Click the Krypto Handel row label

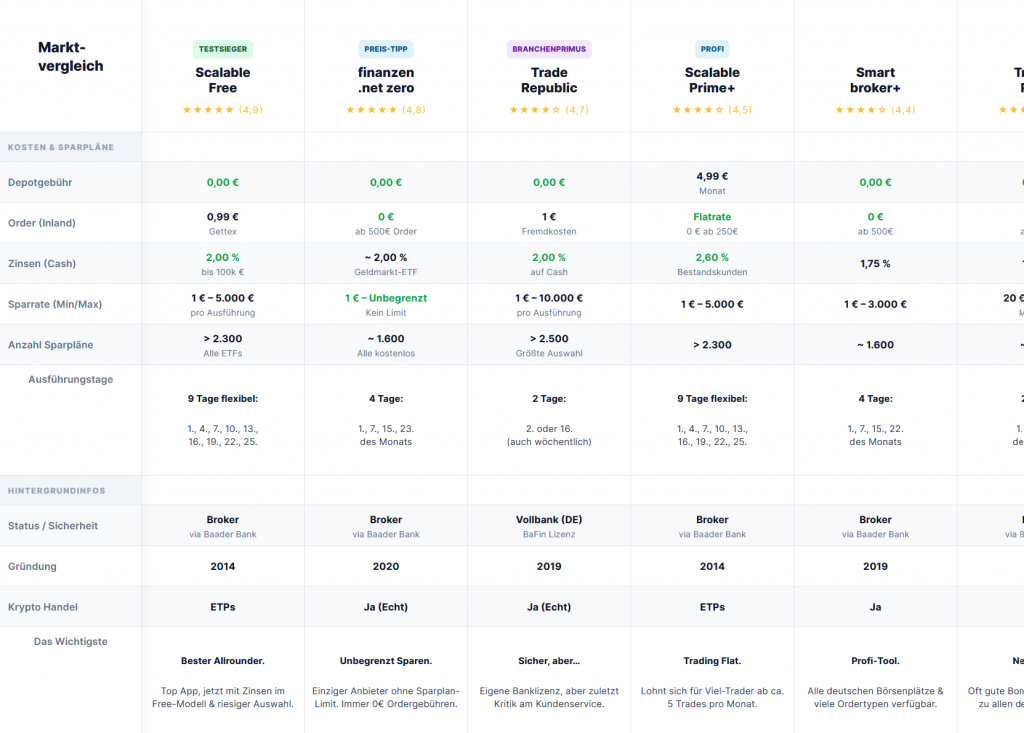click(43, 607)
